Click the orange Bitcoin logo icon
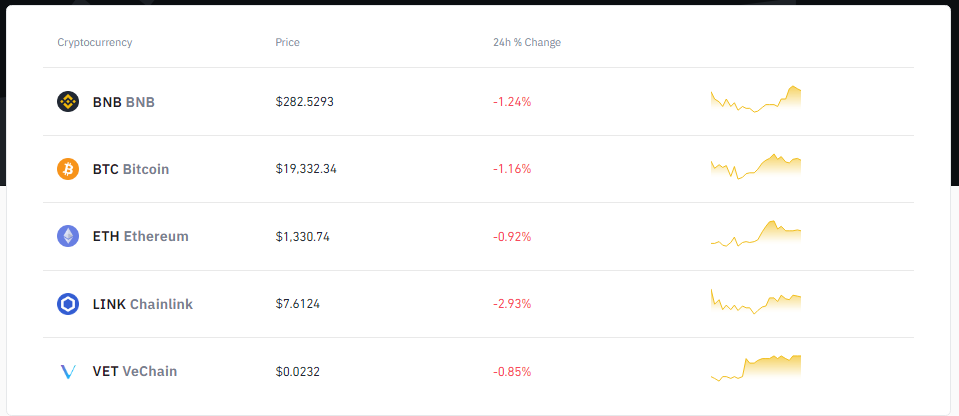 [68, 169]
